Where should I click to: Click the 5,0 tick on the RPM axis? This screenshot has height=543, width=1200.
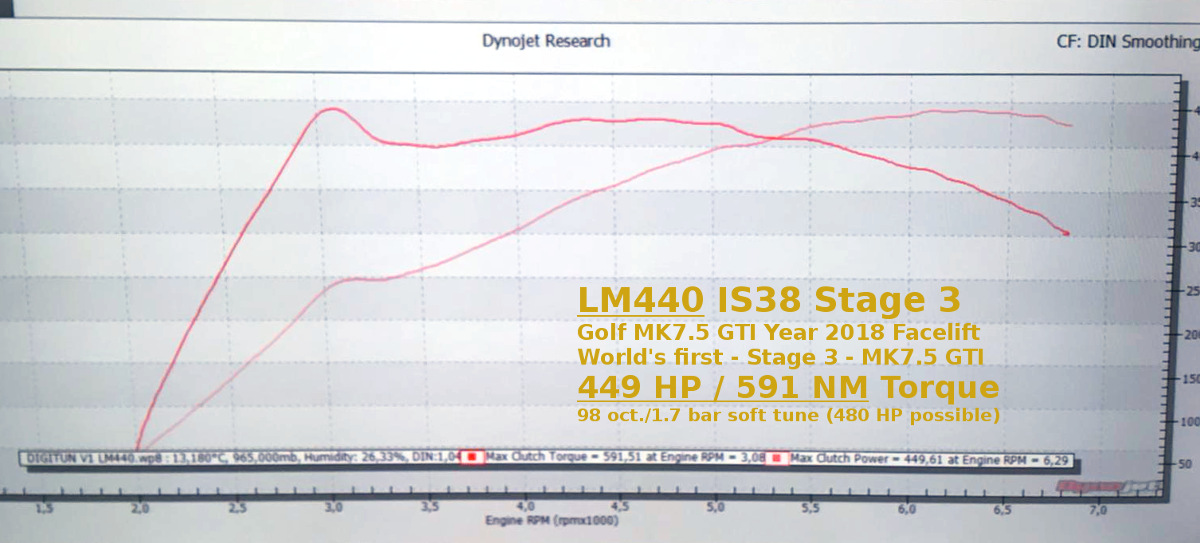[715, 510]
